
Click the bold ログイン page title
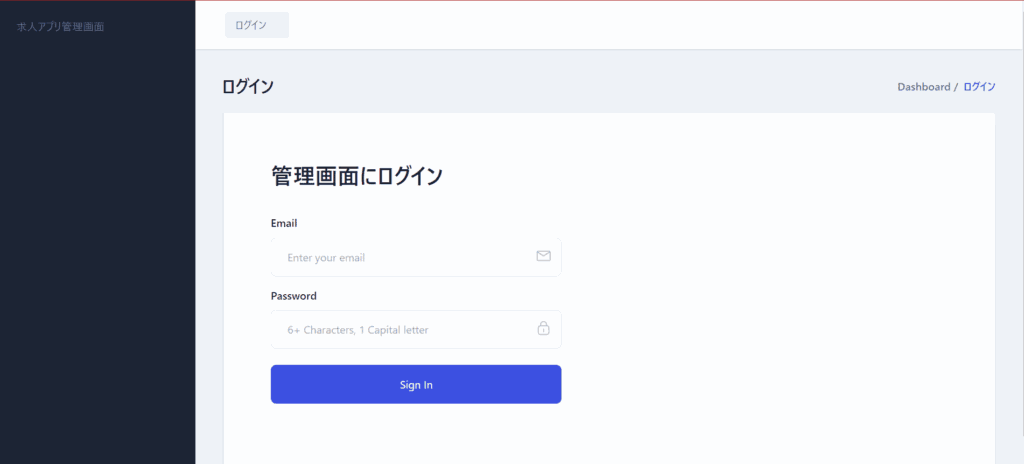tap(248, 87)
